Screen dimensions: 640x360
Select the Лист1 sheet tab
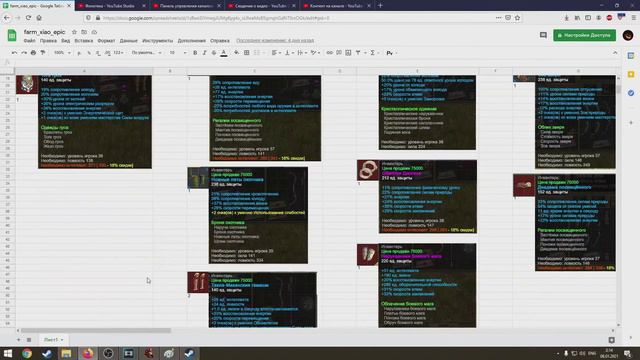tap(53, 340)
